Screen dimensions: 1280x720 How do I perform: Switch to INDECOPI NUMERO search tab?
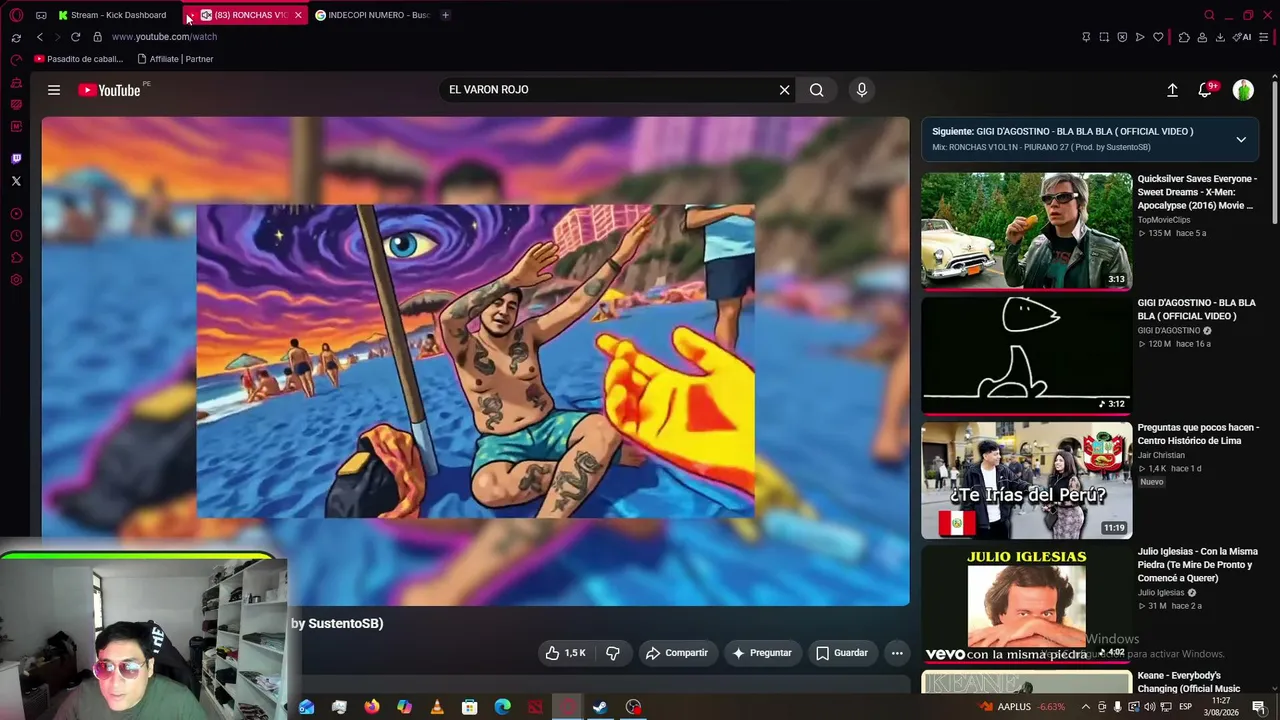372,15
